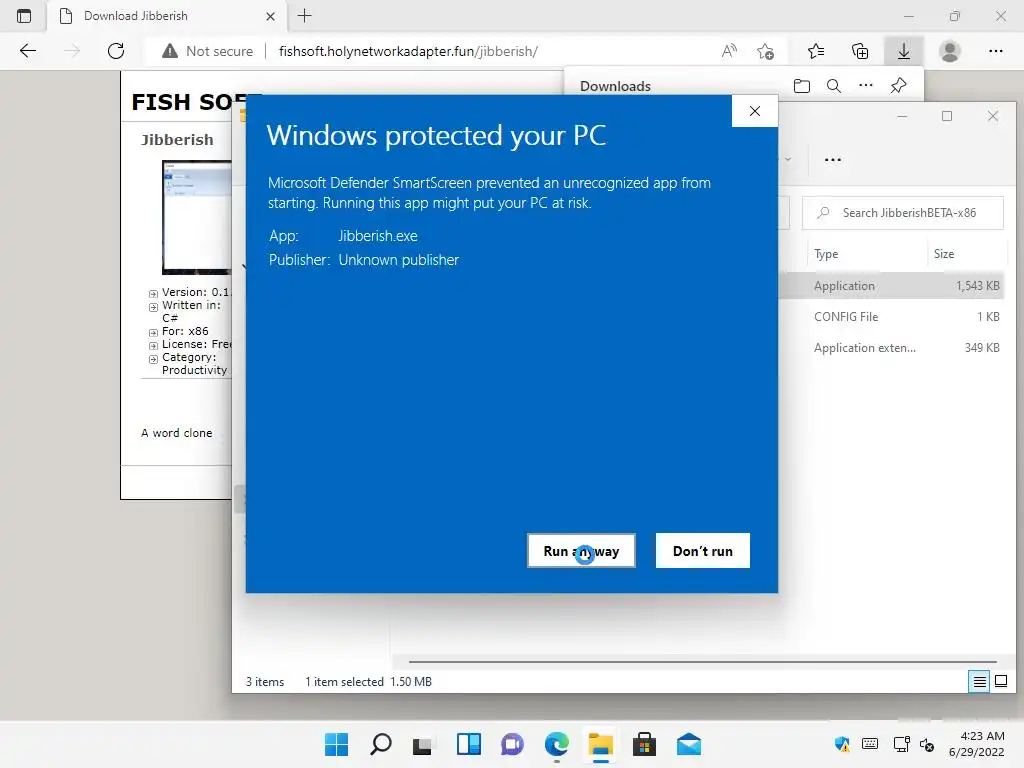
Task: Click the Explorer horizontal scrollbar
Action: (x=703, y=662)
